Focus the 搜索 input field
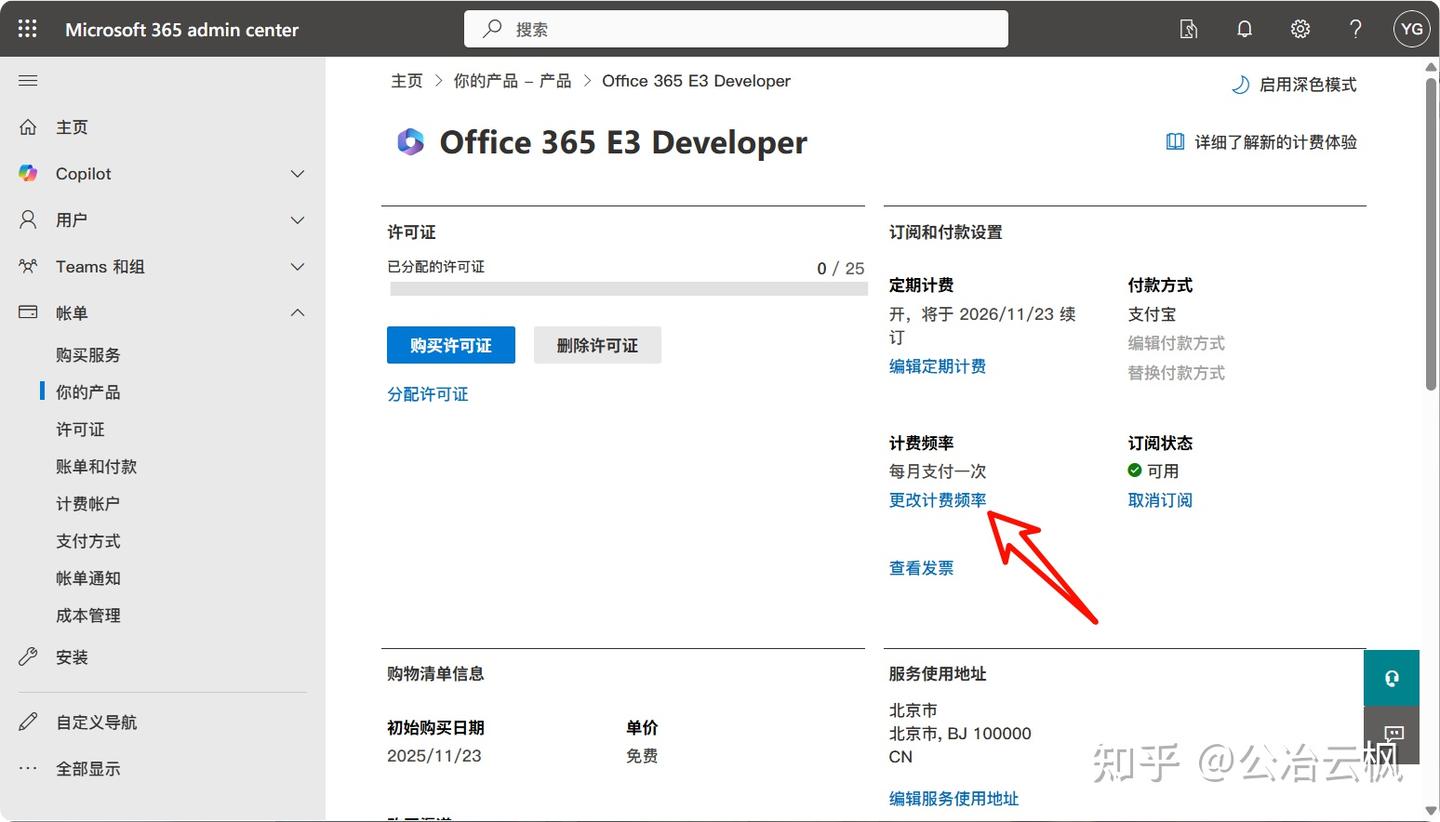This screenshot has width=1440, height=822. [x=736, y=29]
